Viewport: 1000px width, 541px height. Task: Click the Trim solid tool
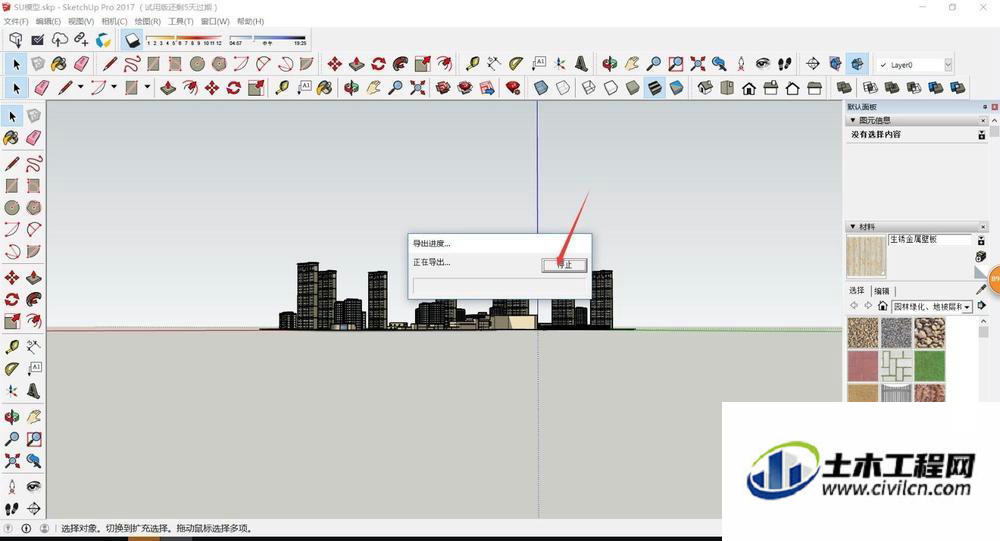click(935, 87)
